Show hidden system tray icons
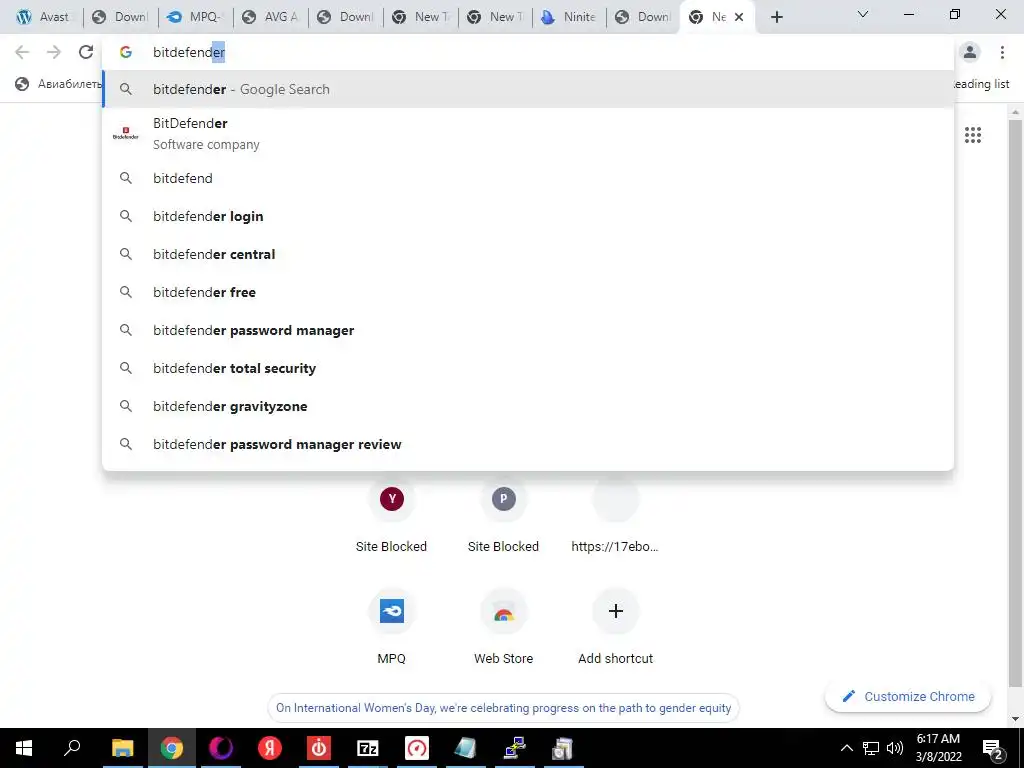Viewport: 1024px width, 768px height. (846, 748)
